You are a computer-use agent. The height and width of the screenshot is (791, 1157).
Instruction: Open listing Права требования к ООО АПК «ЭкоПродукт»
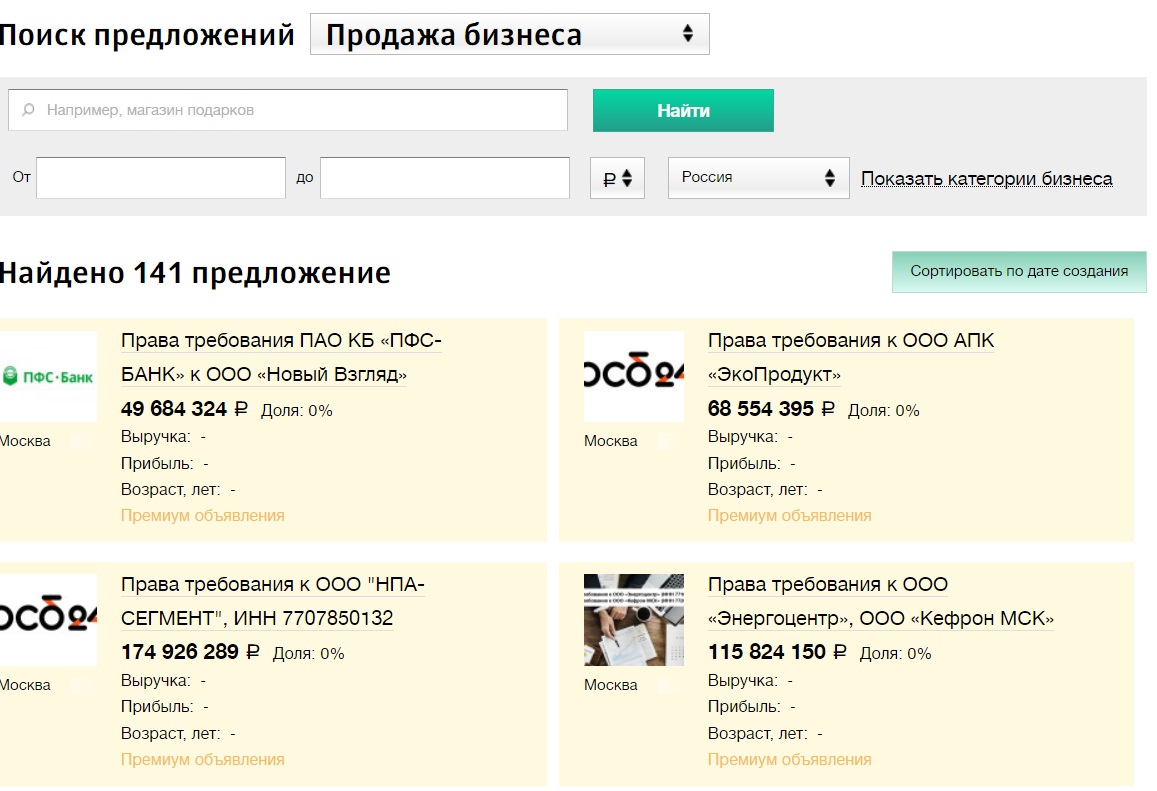pyautogui.click(x=851, y=357)
